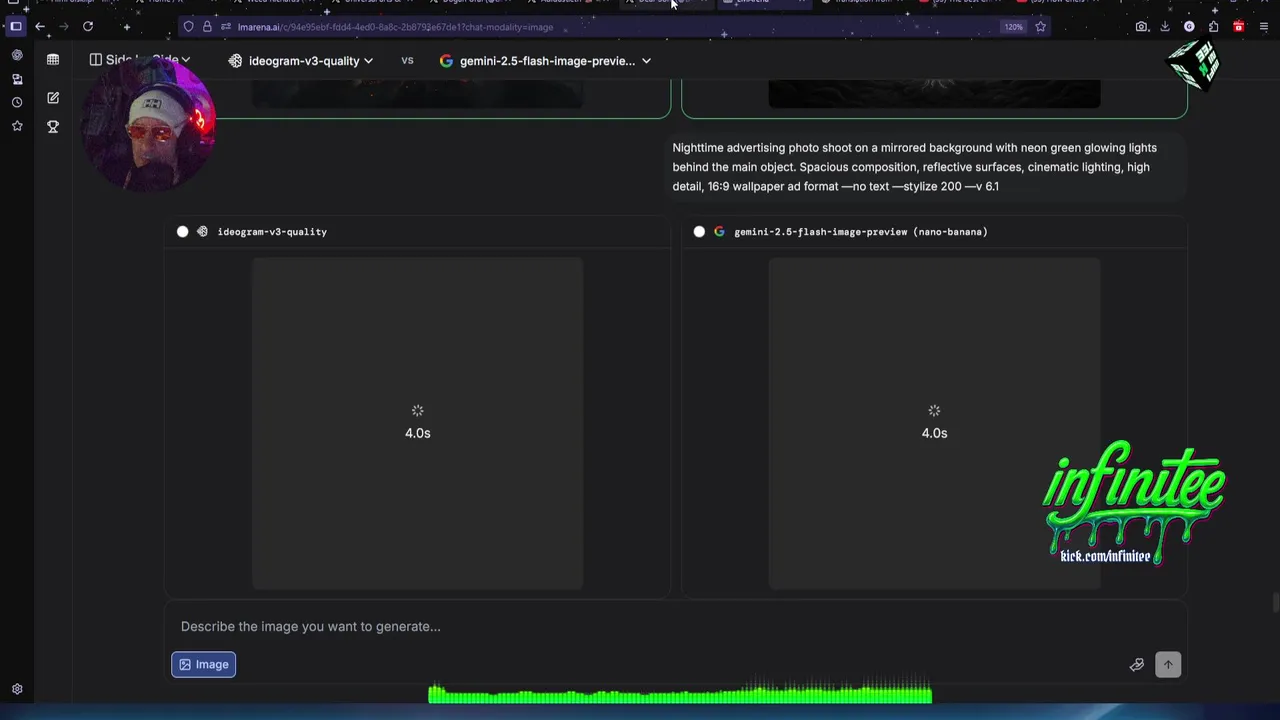The image size is (1280, 720).
Task: Open the synced tabs icon in sidebar
Action: tap(17, 79)
